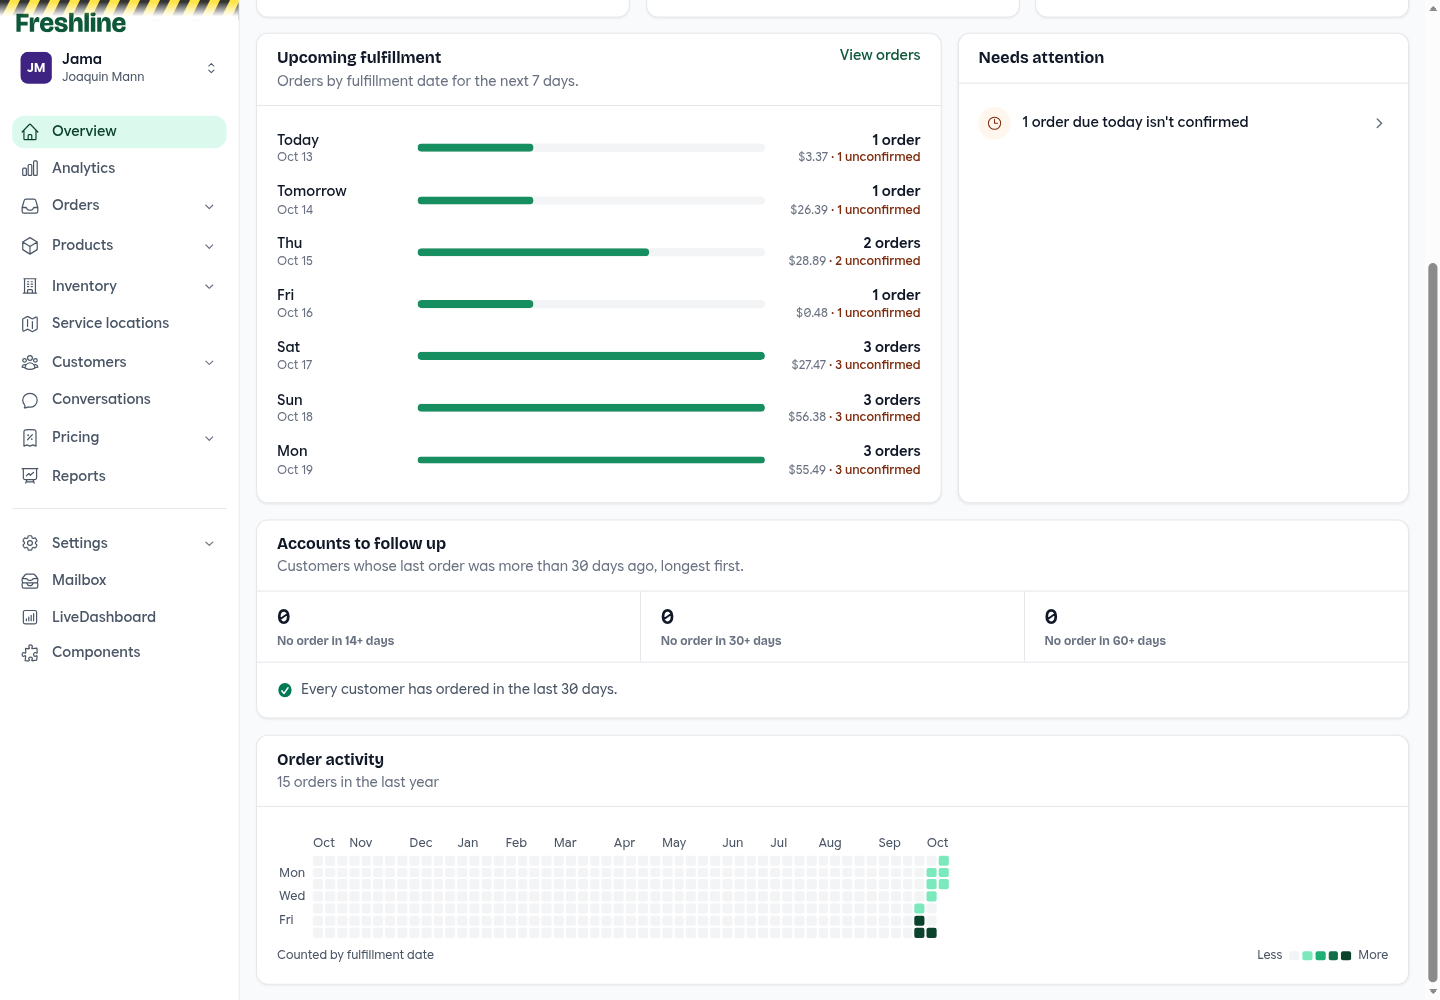Click the clock icon in Needs attention

coord(994,123)
